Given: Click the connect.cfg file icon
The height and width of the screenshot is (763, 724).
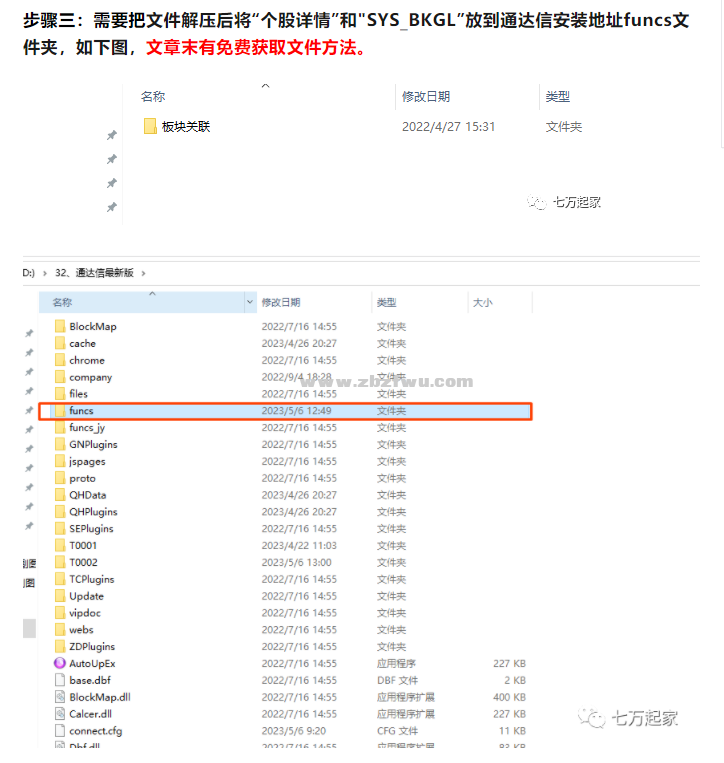Looking at the screenshot, I should pyautogui.click(x=60, y=730).
